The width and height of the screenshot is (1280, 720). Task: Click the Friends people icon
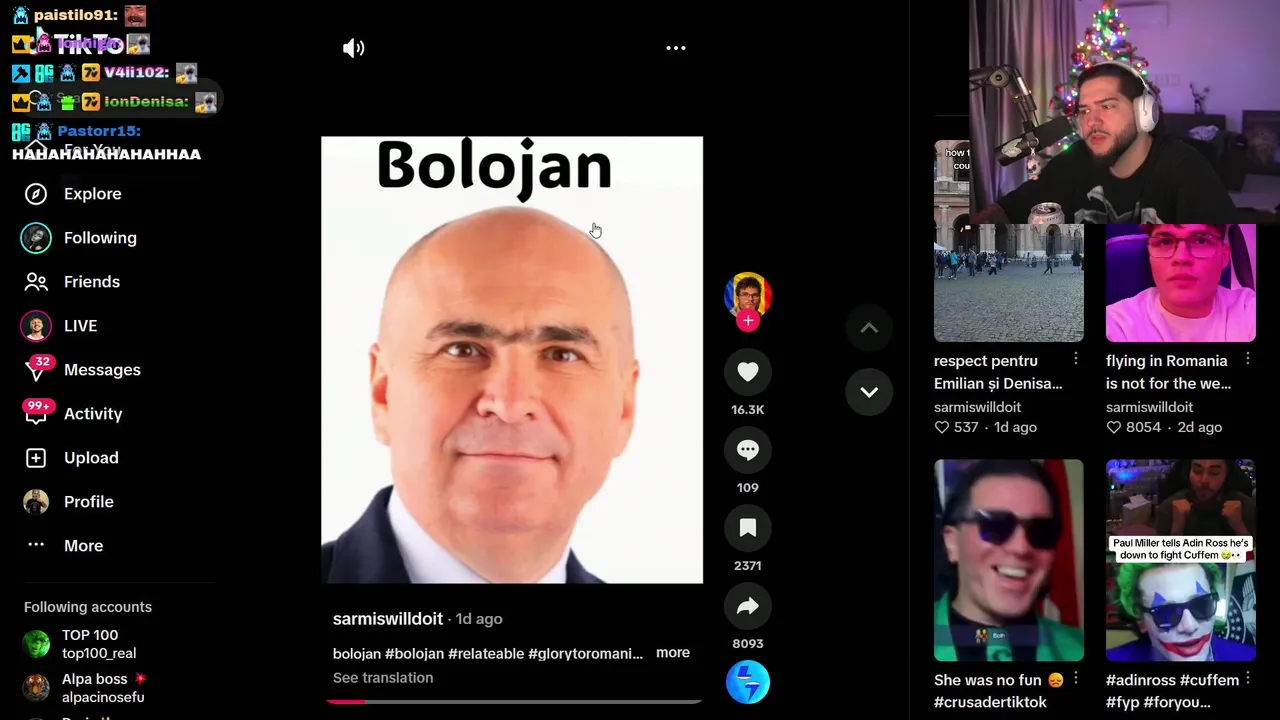[36, 282]
